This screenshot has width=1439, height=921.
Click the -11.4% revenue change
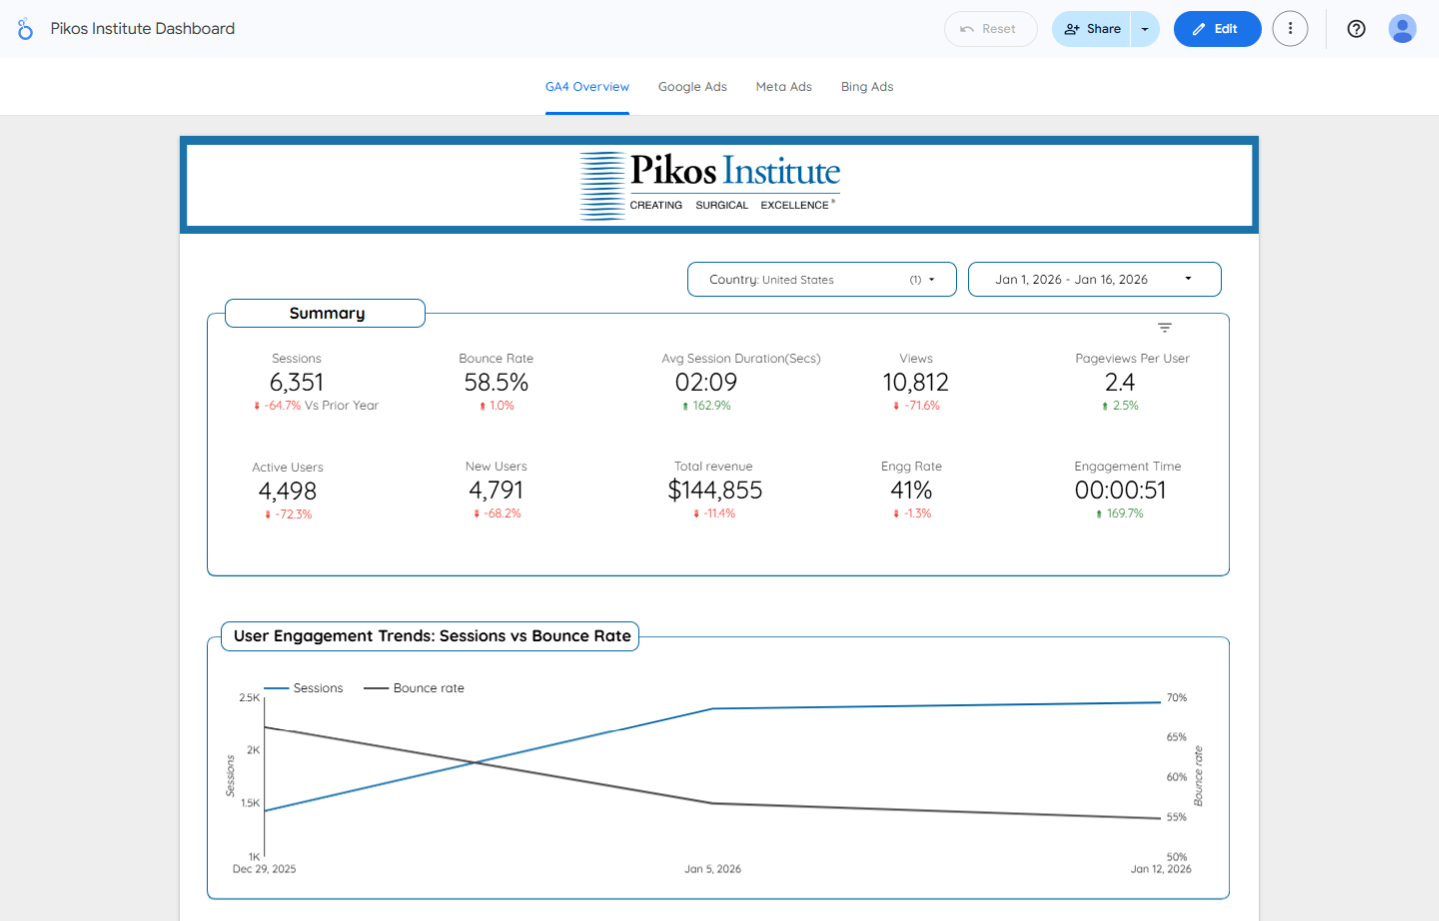click(715, 514)
